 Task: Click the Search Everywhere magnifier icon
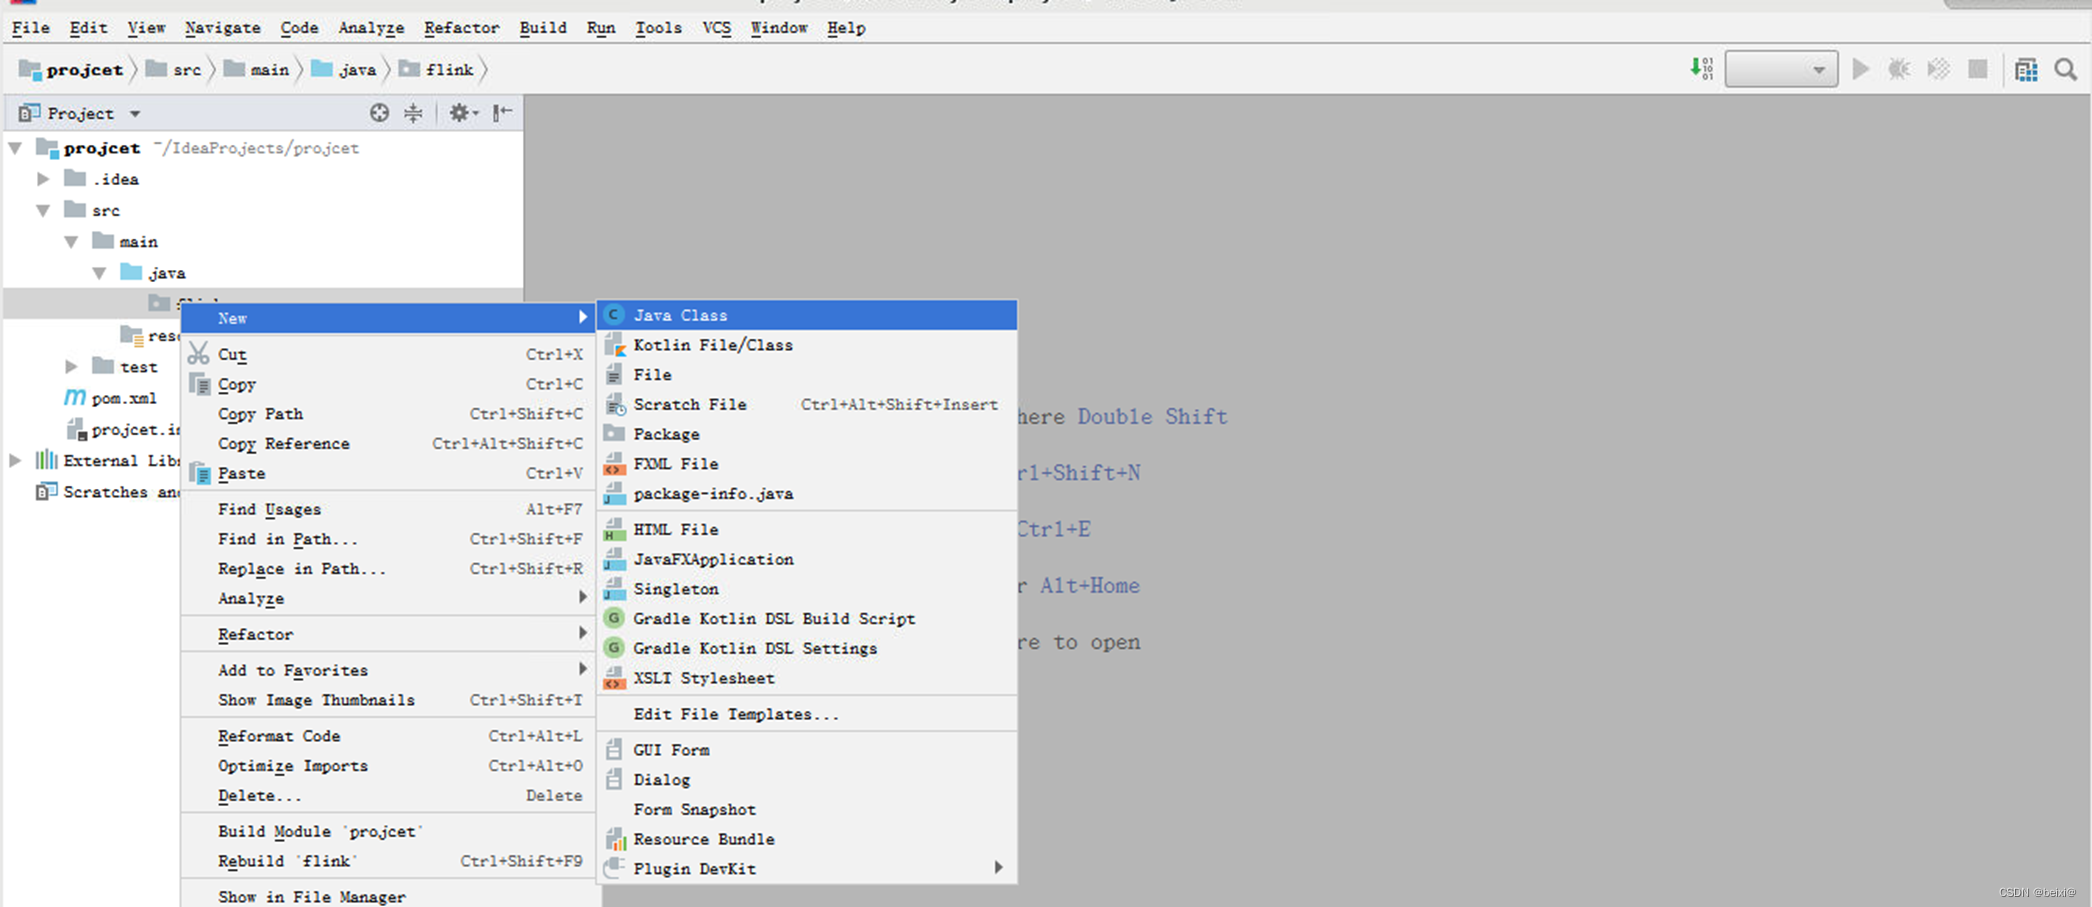(x=2065, y=69)
